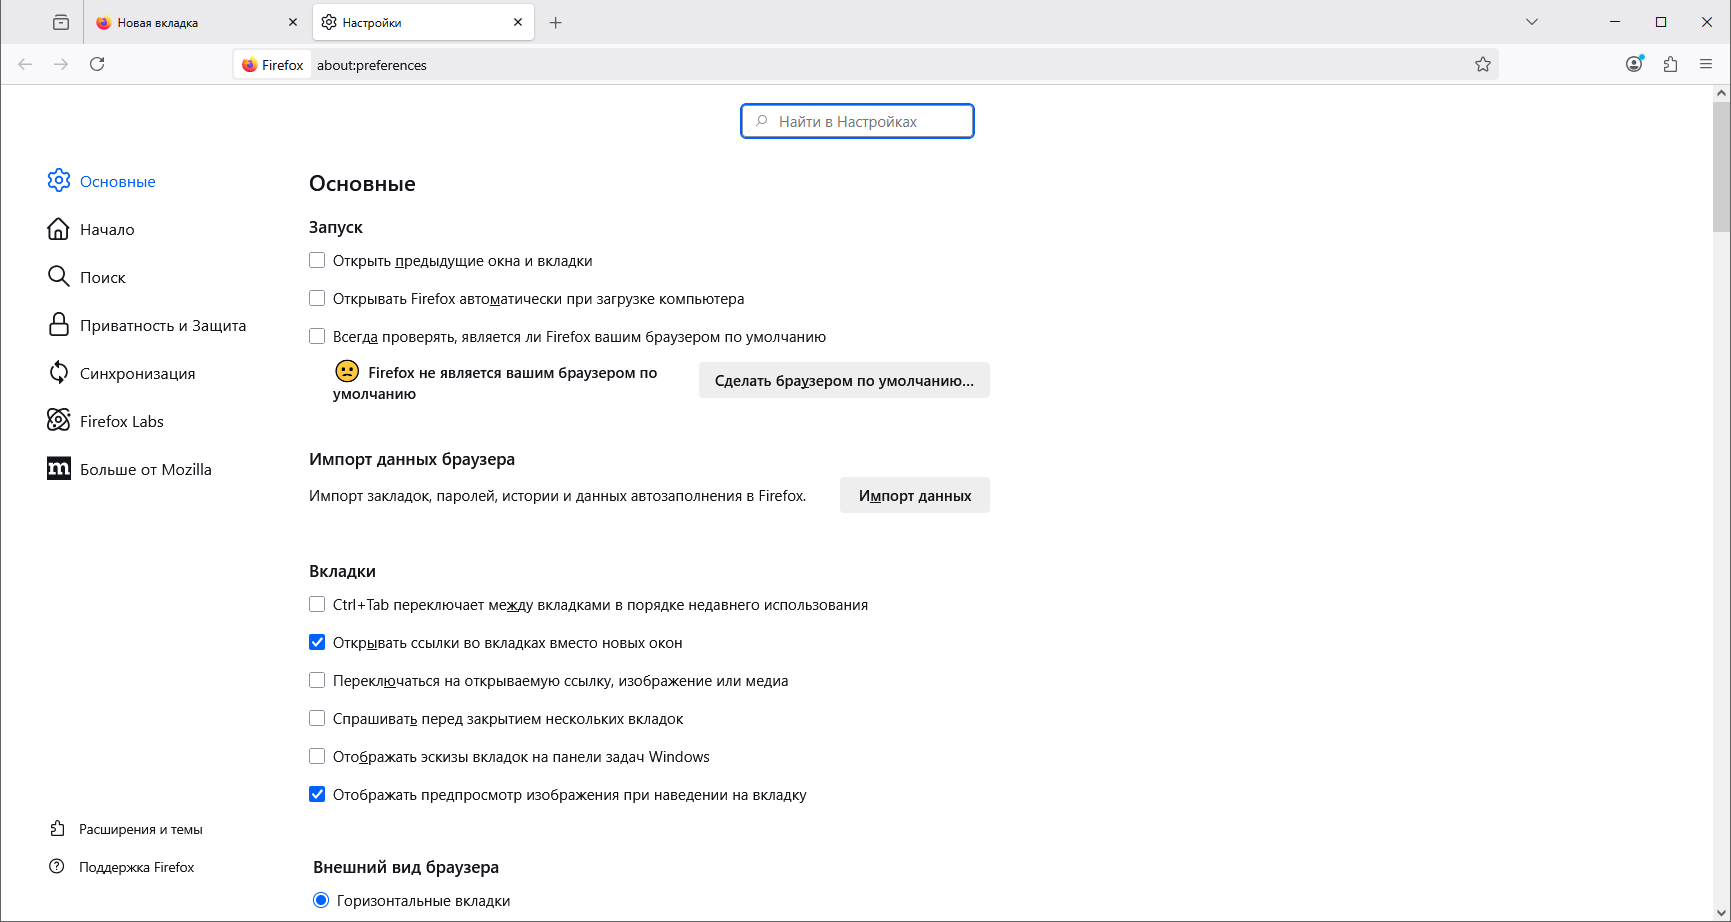This screenshot has height=922, width=1731.
Task: Click Сделать браузером по умолчанию button
Action: (x=843, y=380)
